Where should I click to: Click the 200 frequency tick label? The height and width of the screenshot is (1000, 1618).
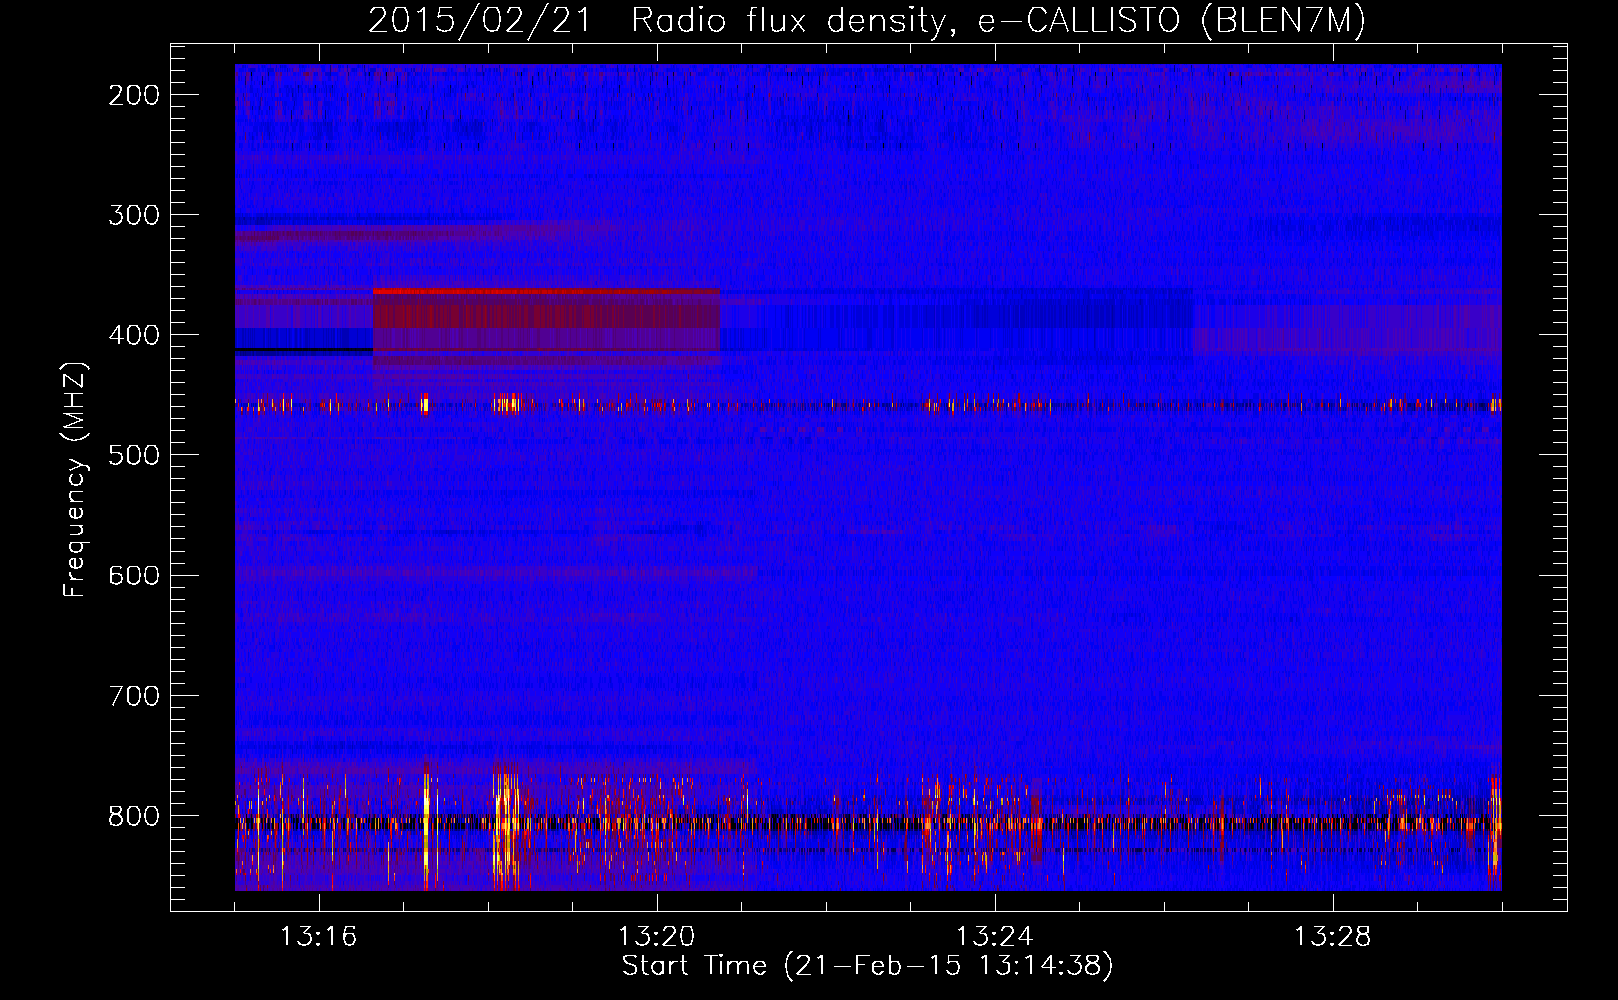[134, 95]
